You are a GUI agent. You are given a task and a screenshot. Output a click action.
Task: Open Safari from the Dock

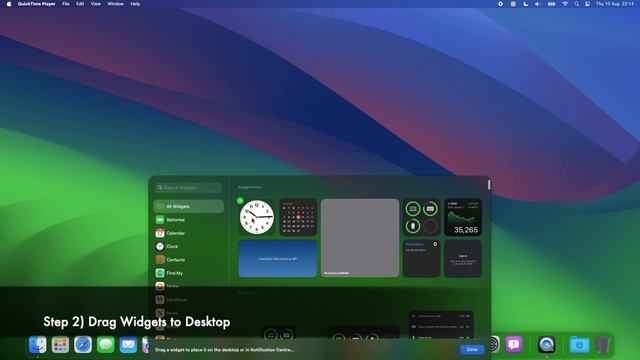coord(83,344)
